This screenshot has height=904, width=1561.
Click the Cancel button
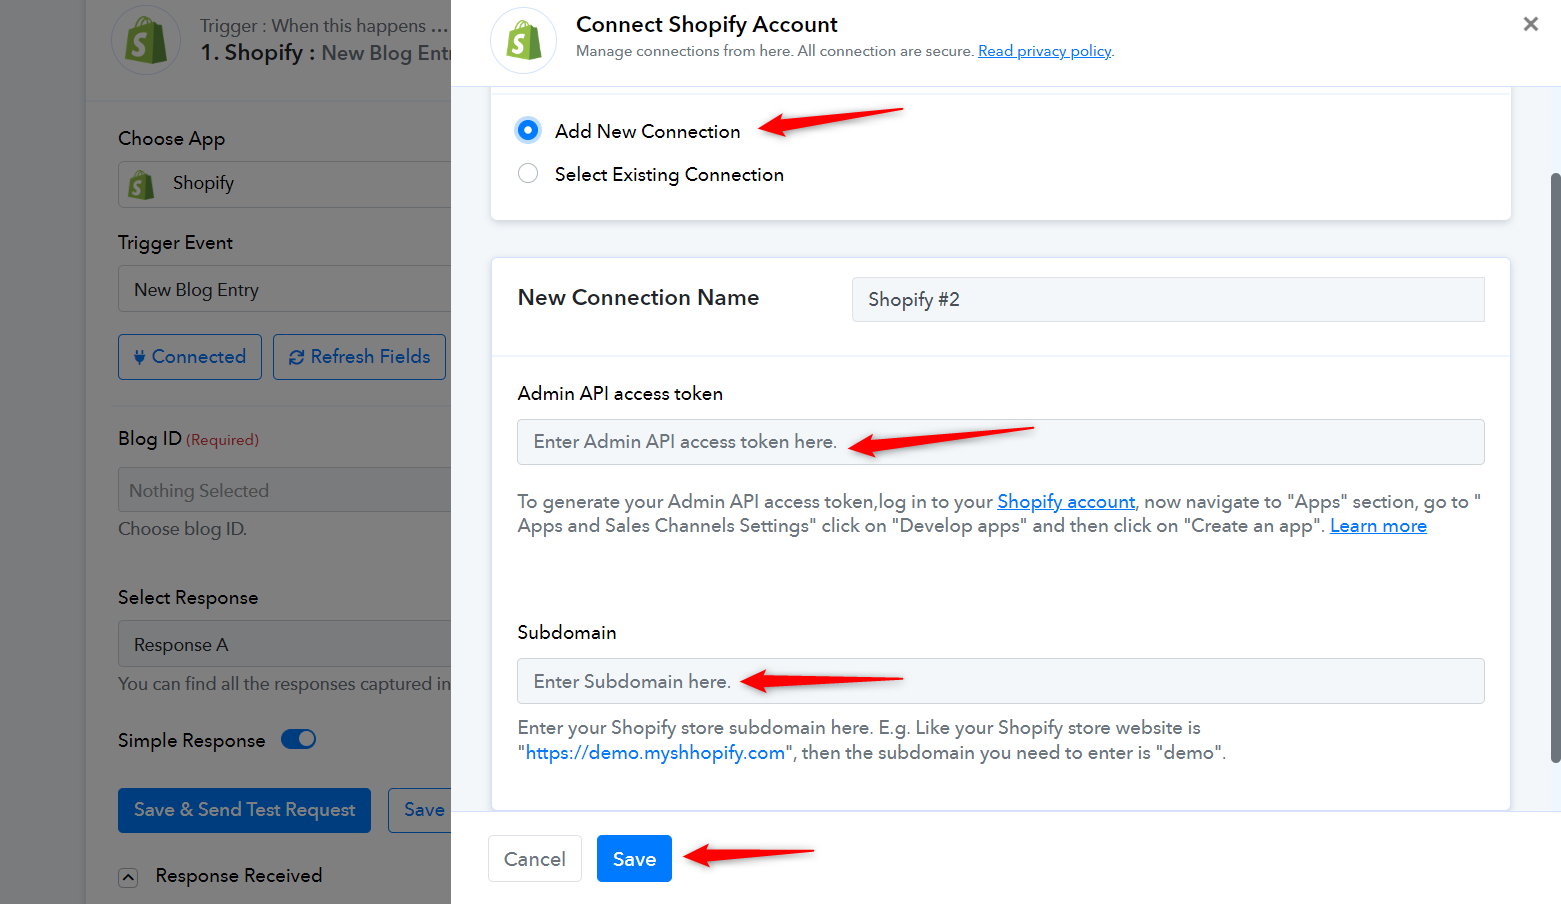(535, 859)
